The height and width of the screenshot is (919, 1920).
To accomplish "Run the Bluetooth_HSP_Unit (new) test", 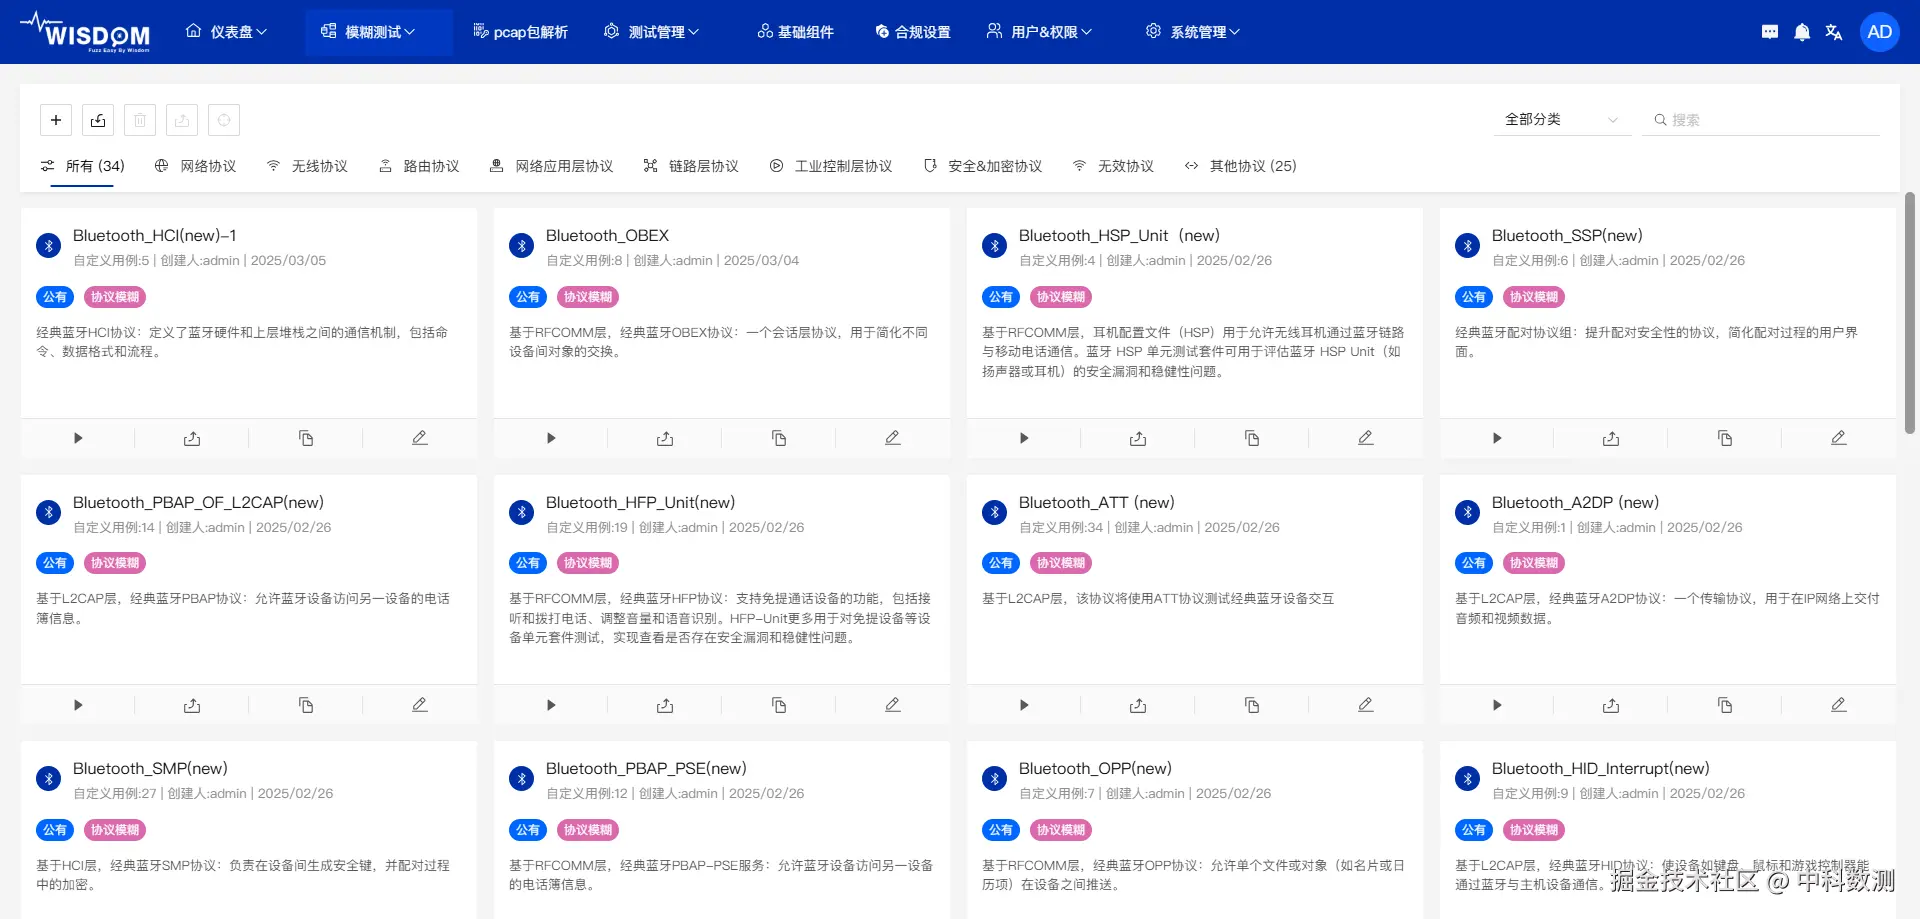I will 1024,438.
